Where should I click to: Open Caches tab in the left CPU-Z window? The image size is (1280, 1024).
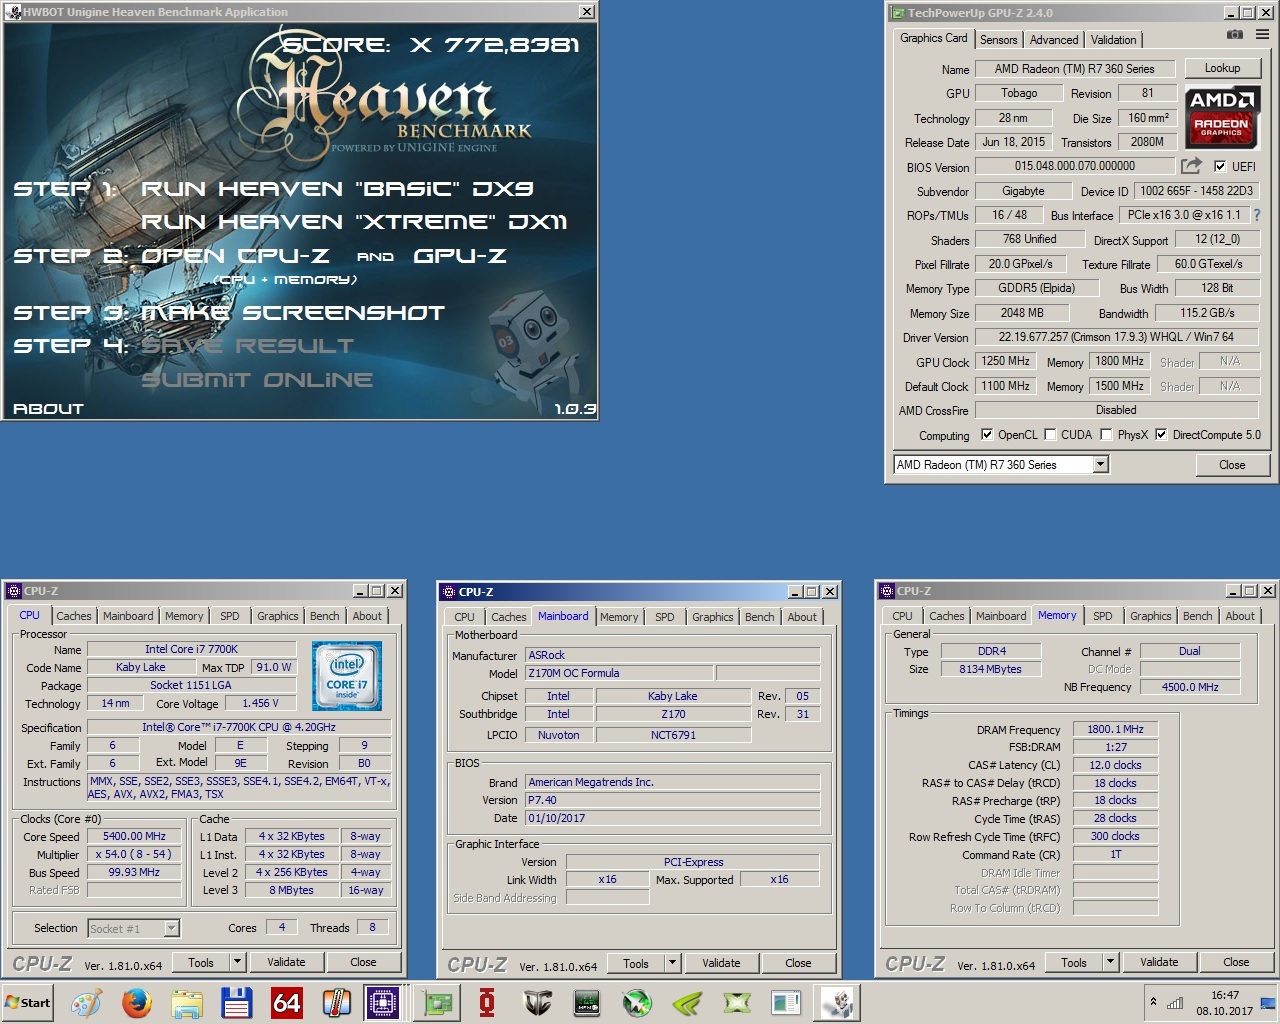pos(74,616)
